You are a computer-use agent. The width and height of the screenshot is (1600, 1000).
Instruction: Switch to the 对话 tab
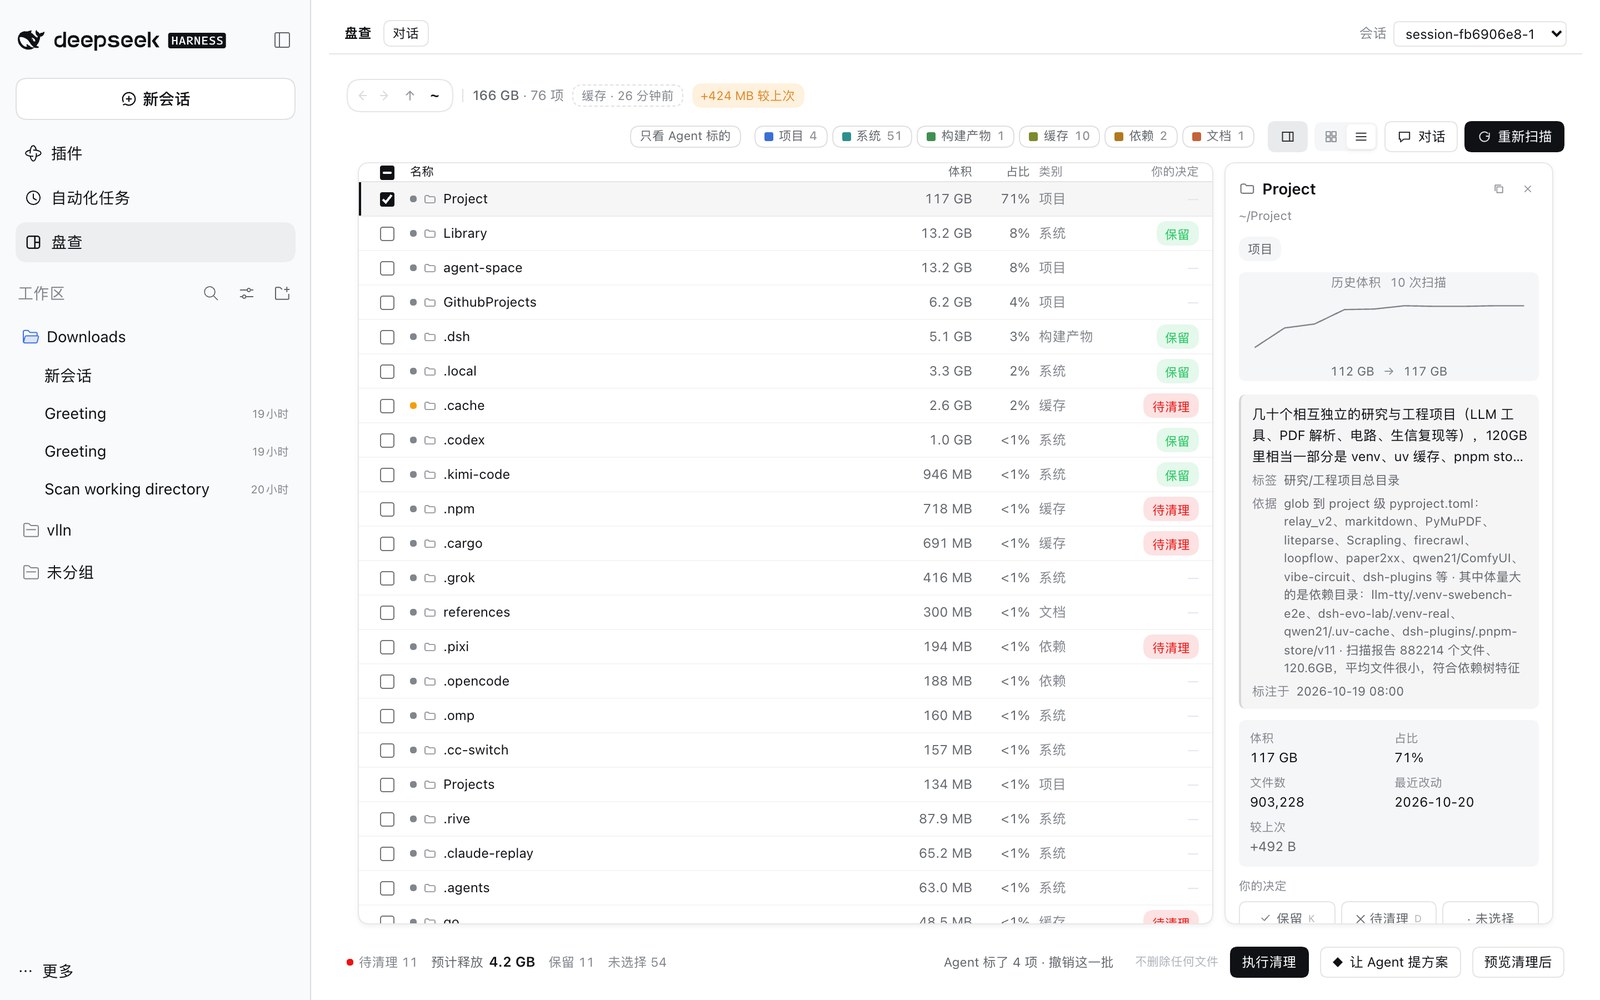coord(406,33)
